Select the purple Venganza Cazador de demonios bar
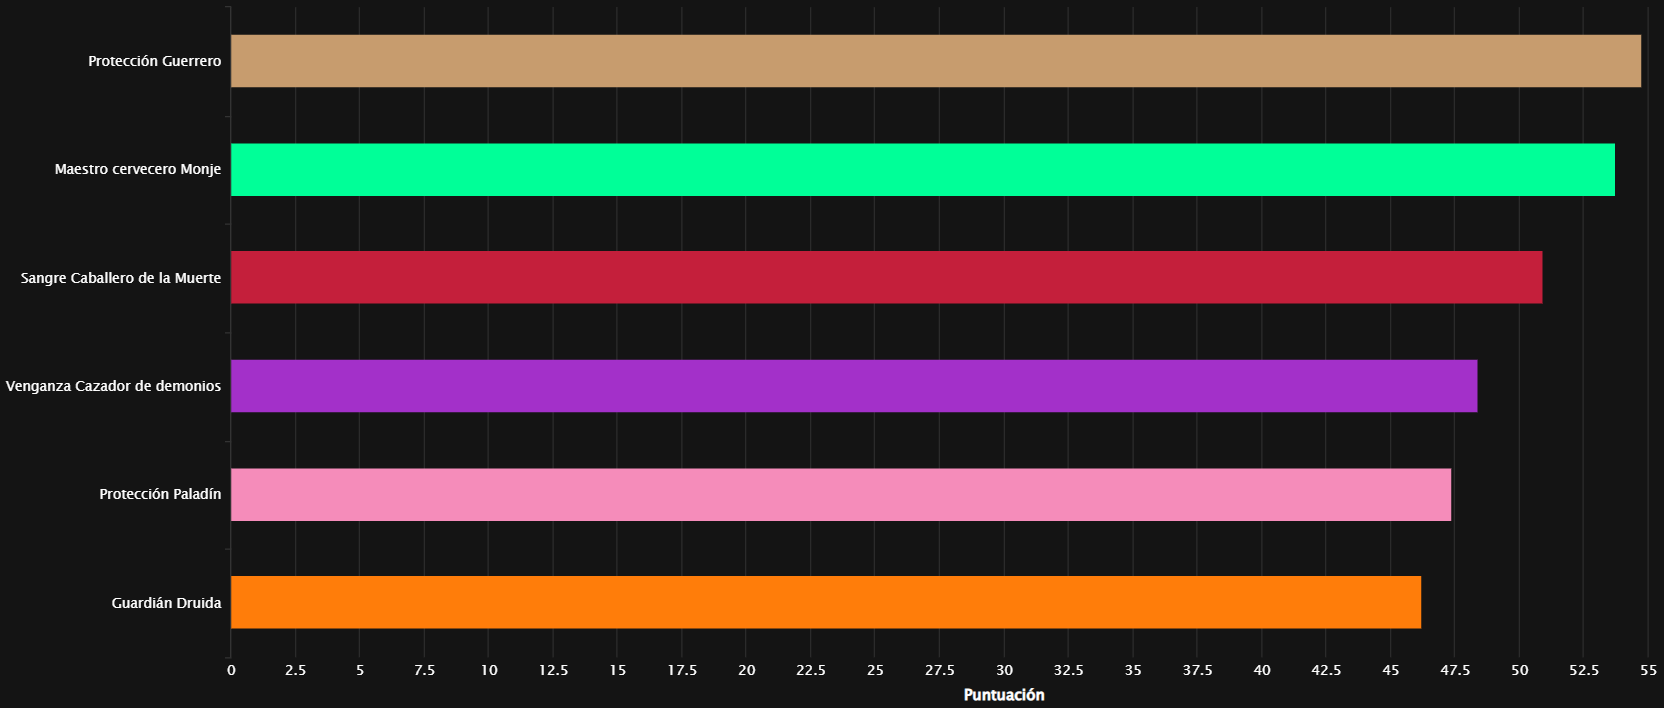Screen dimensions: 1664x708 tap(853, 386)
